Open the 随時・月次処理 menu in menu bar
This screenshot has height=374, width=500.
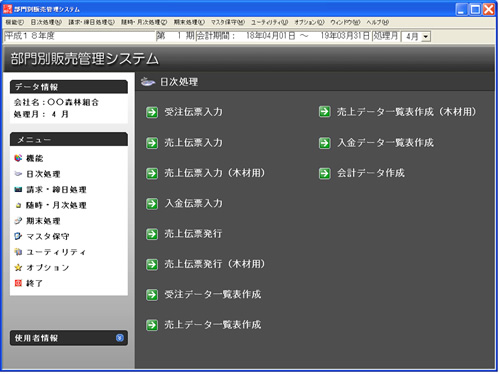click(x=144, y=22)
